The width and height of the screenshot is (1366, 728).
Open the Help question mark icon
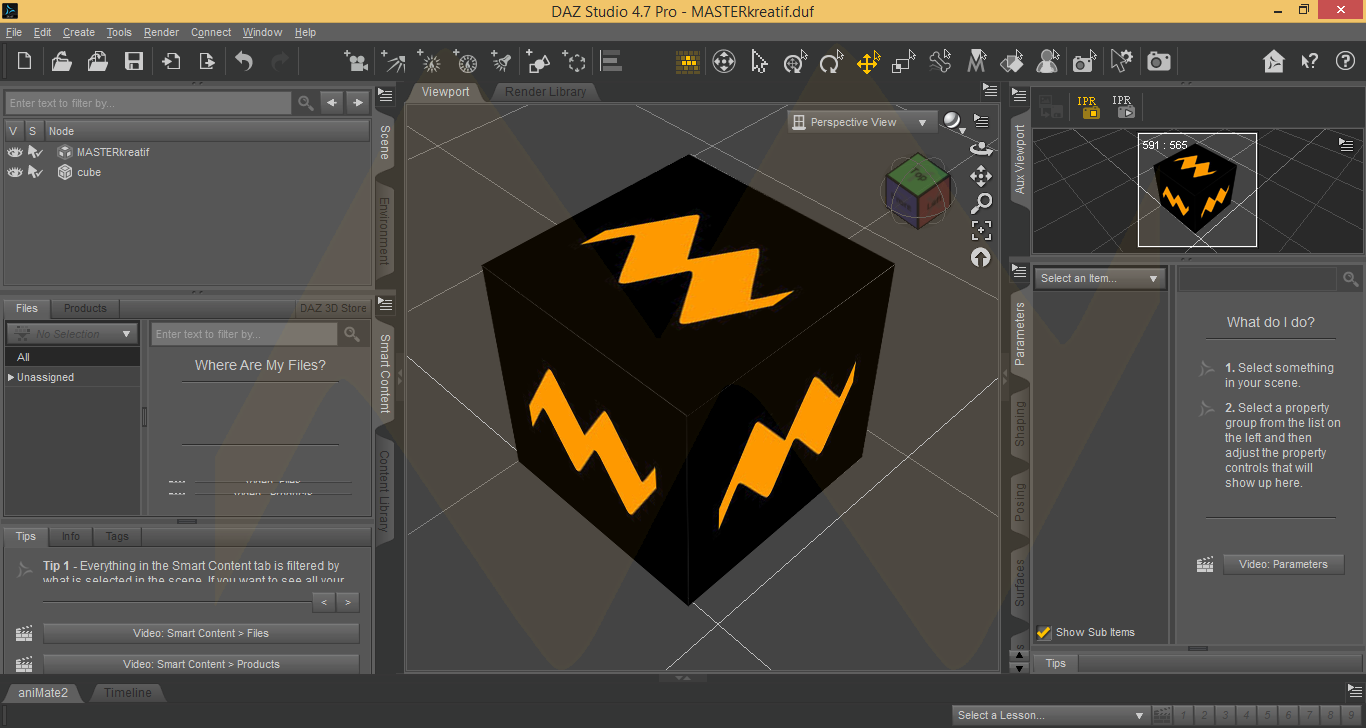click(1346, 62)
